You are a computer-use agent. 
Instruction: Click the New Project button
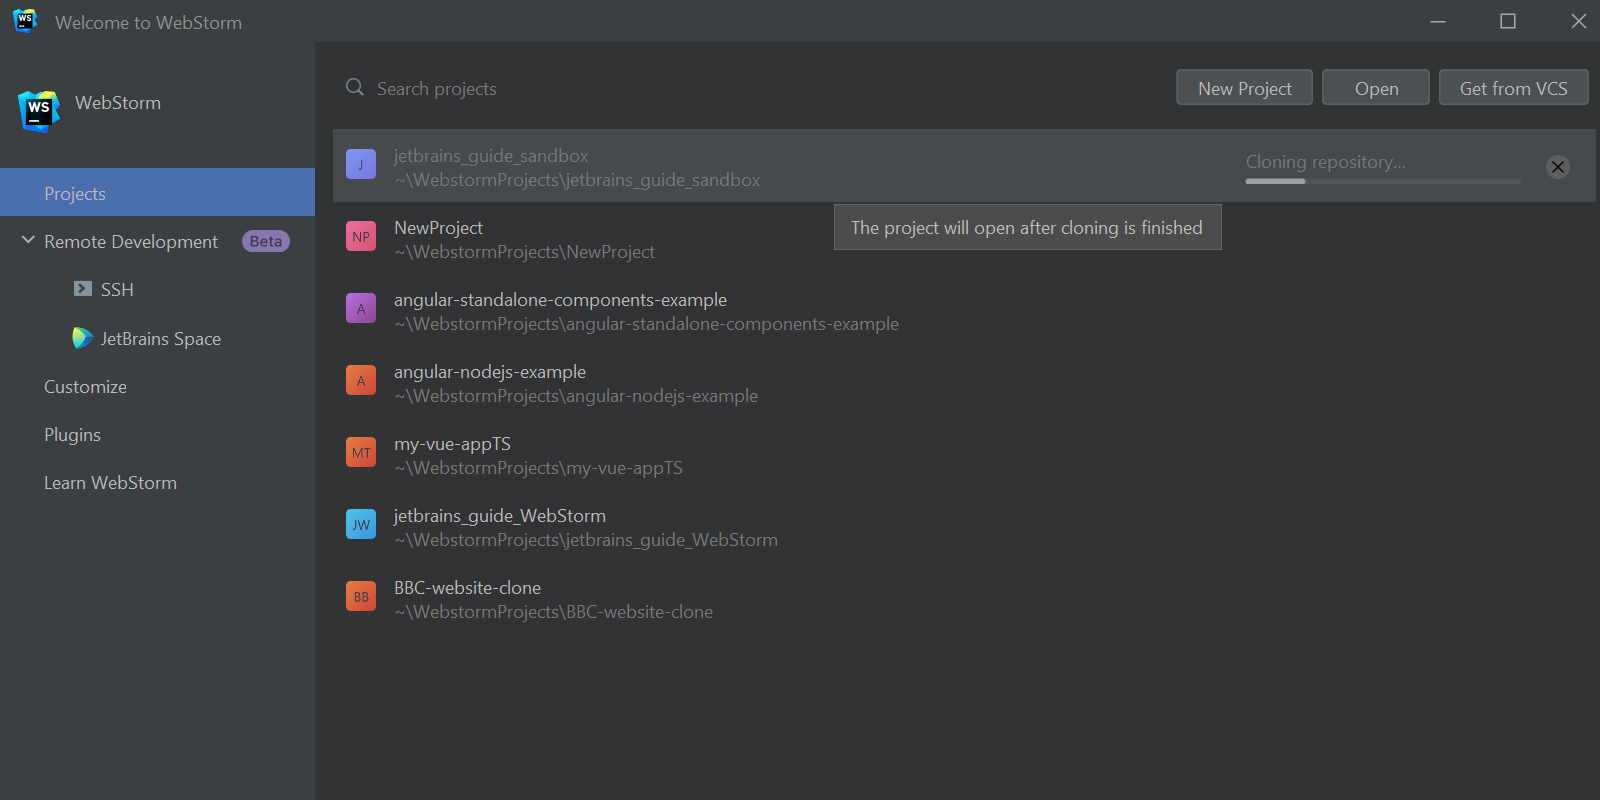click(1244, 88)
